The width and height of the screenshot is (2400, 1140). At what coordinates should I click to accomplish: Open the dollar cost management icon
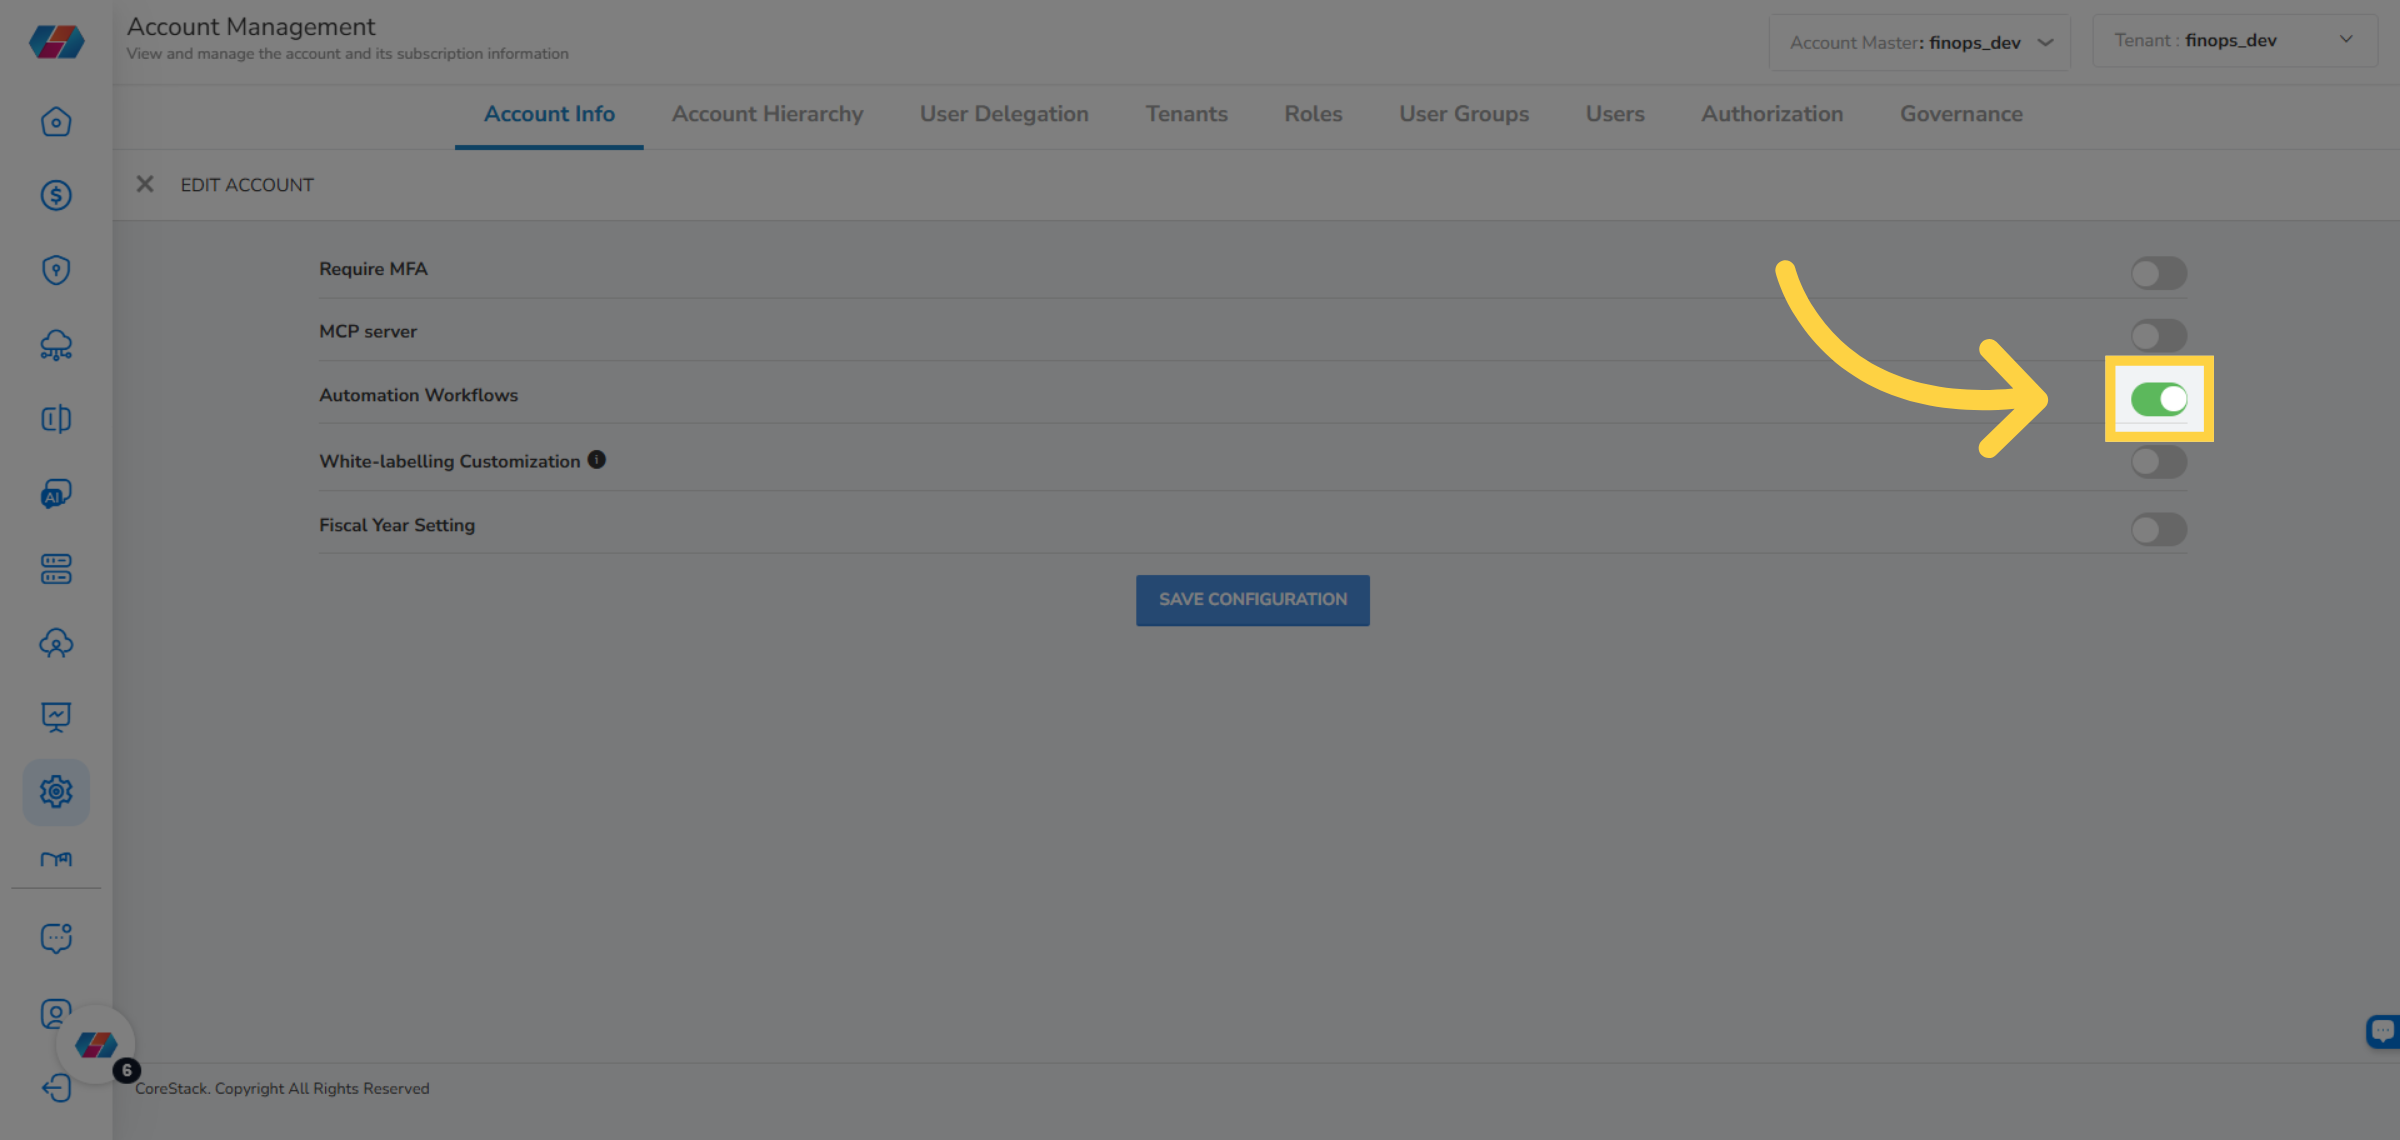[x=56, y=195]
